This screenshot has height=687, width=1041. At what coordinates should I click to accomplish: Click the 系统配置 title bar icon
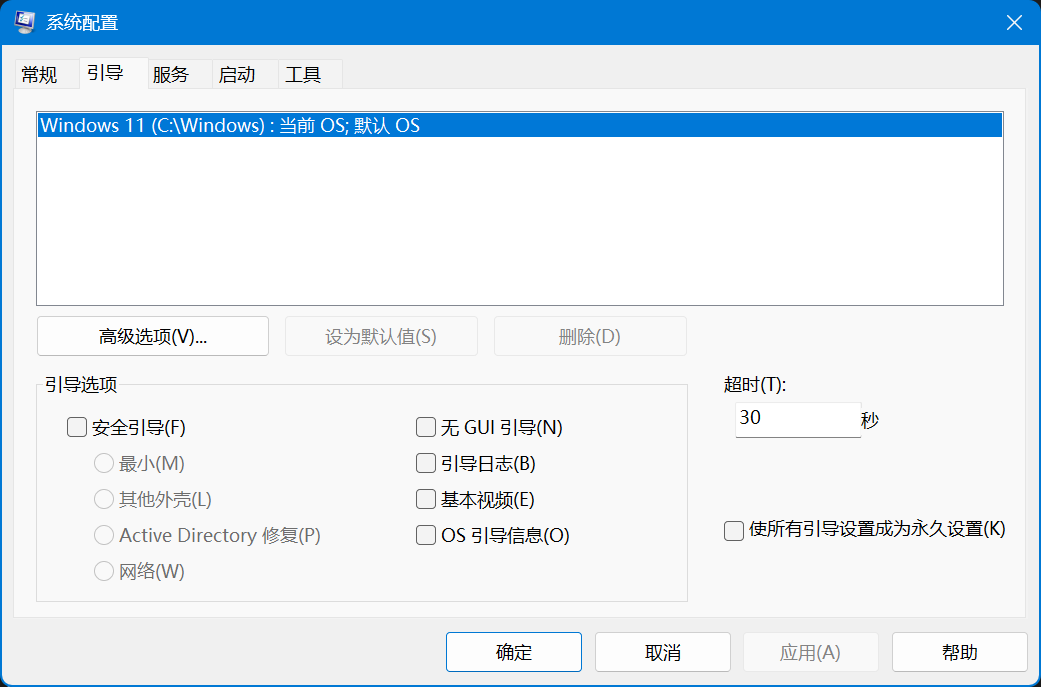[23, 21]
